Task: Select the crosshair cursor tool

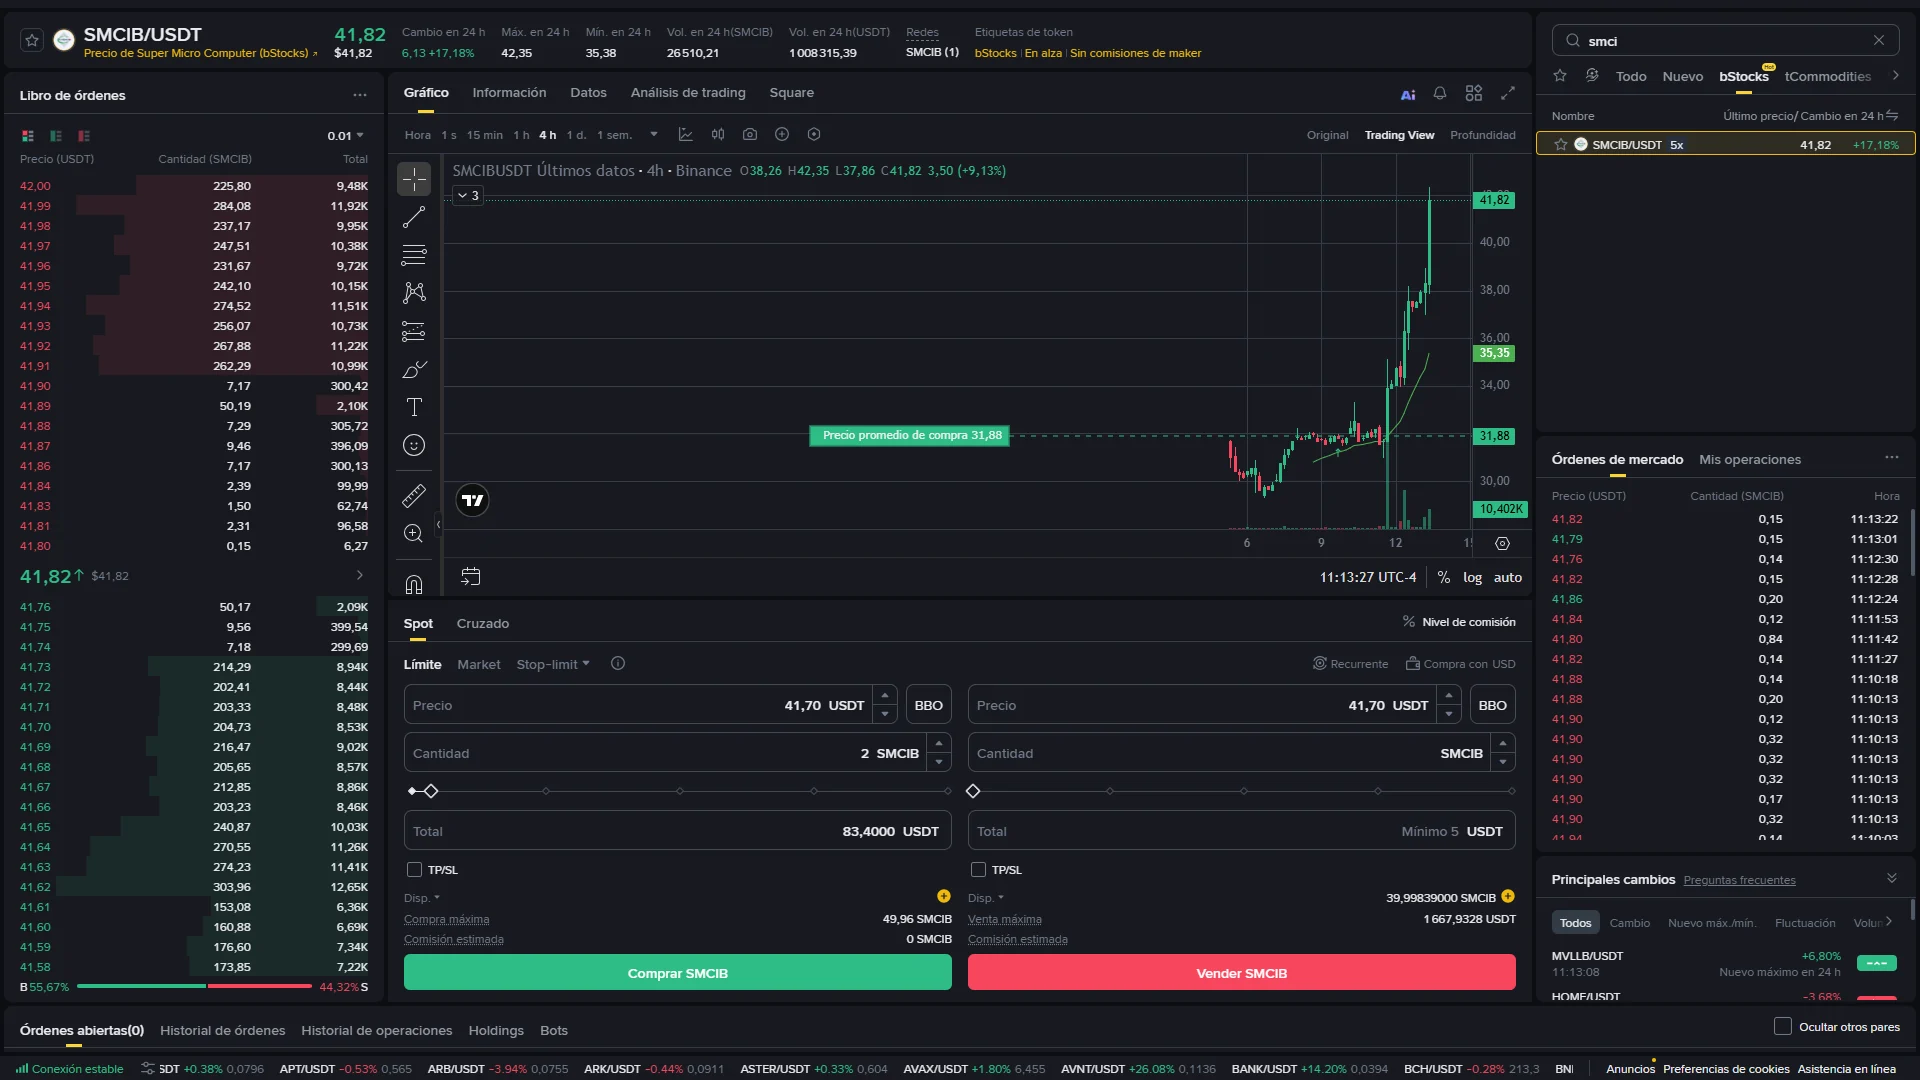Action: (x=414, y=179)
